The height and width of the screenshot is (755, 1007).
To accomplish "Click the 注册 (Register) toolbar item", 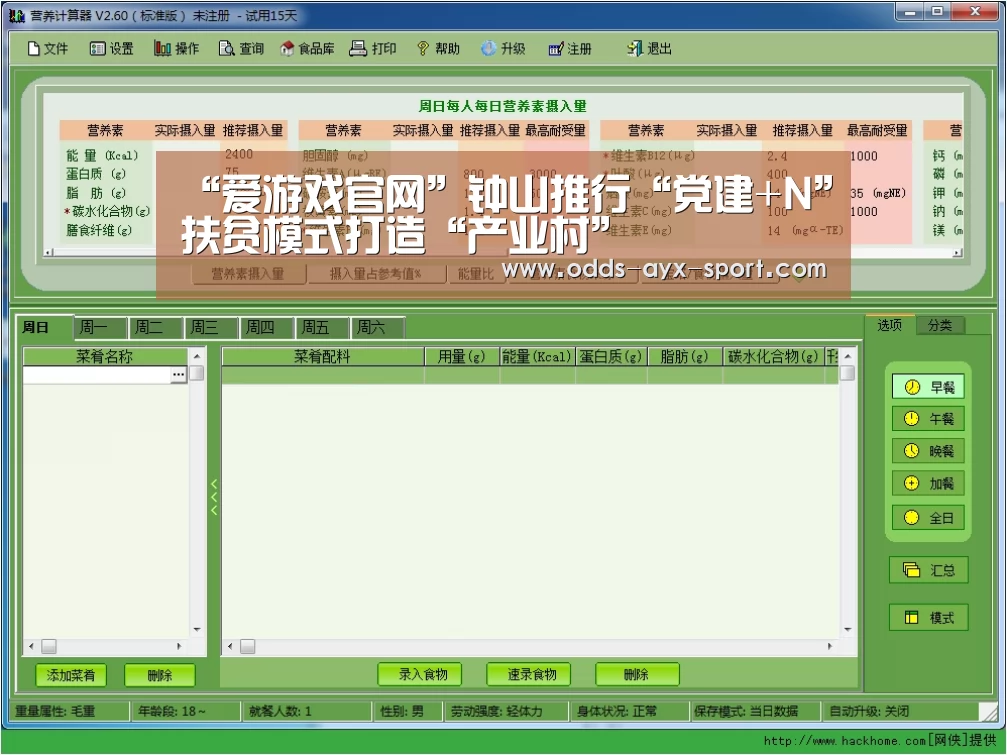I will (570, 48).
